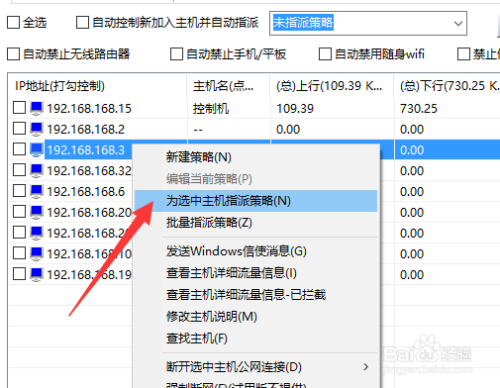
Task: Click the 主机名 column header
Action: (x=228, y=86)
